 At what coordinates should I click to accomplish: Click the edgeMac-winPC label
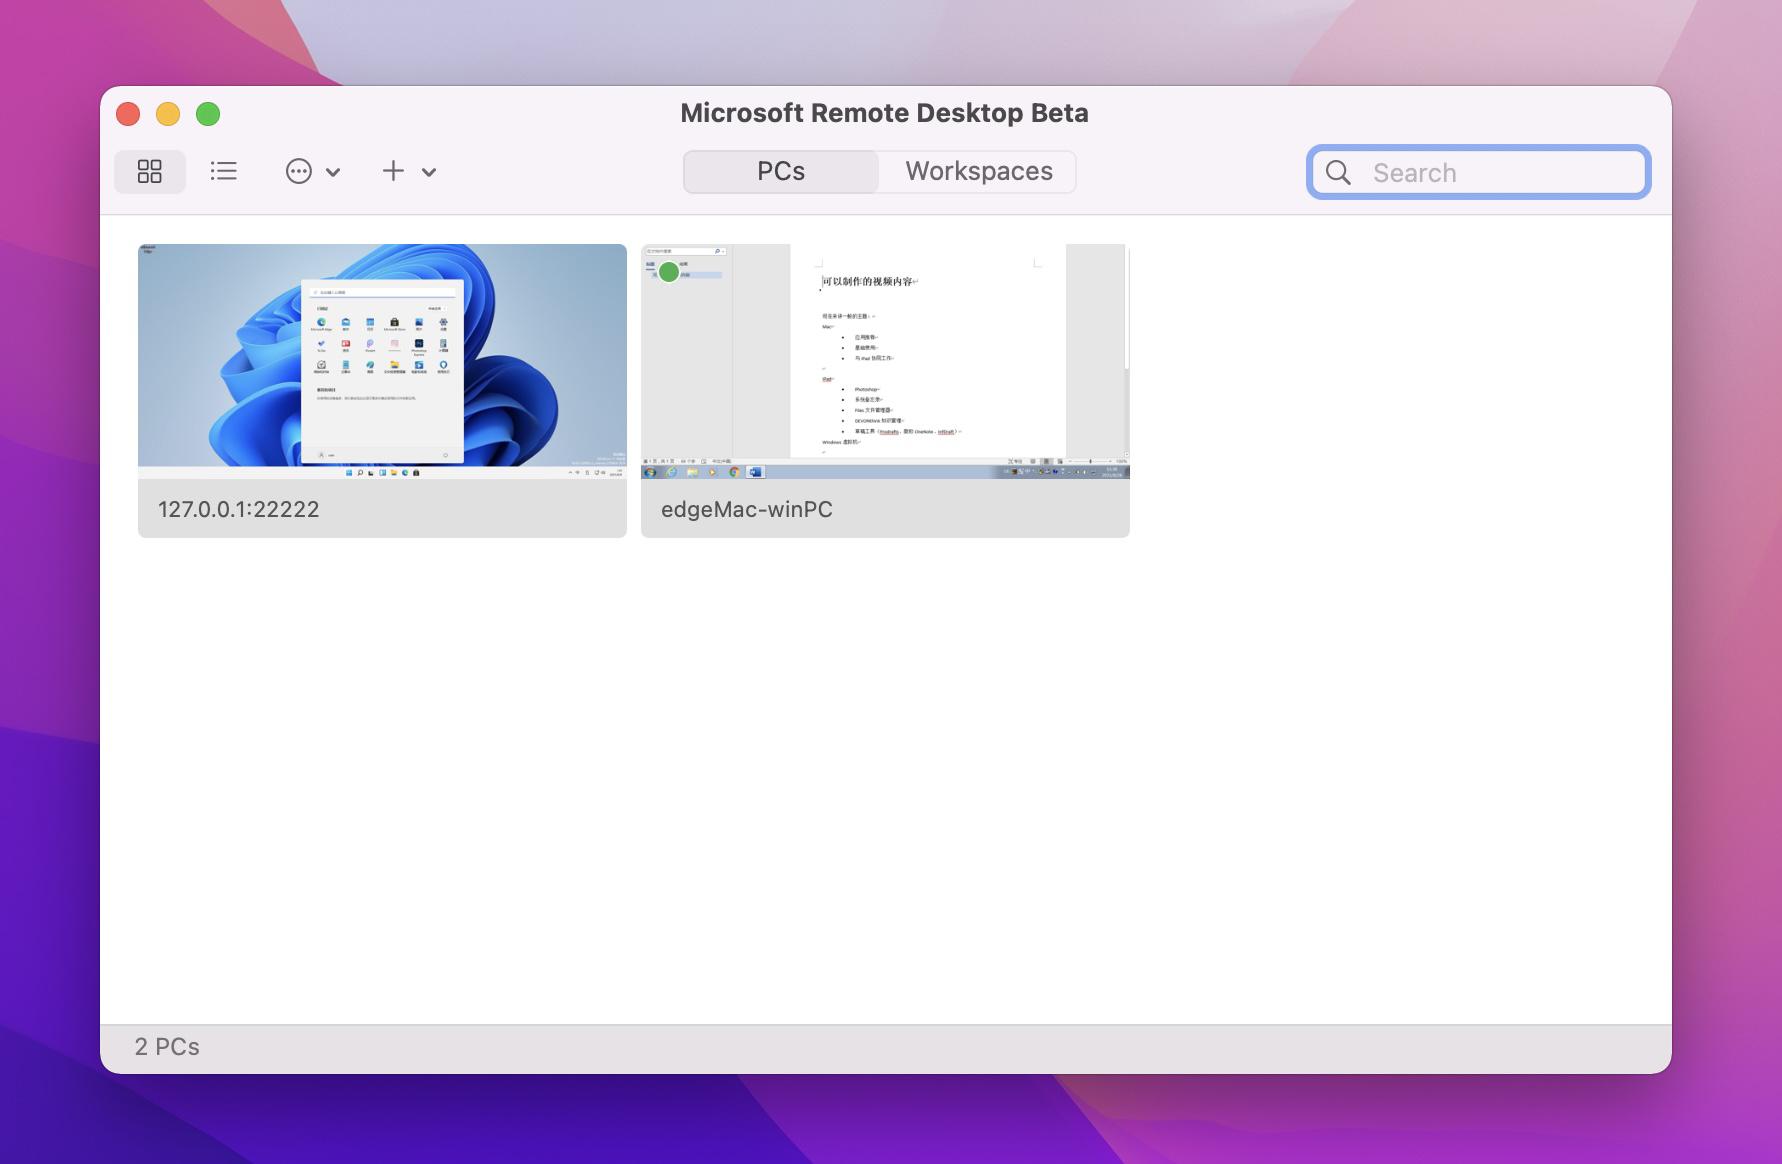[x=747, y=509]
